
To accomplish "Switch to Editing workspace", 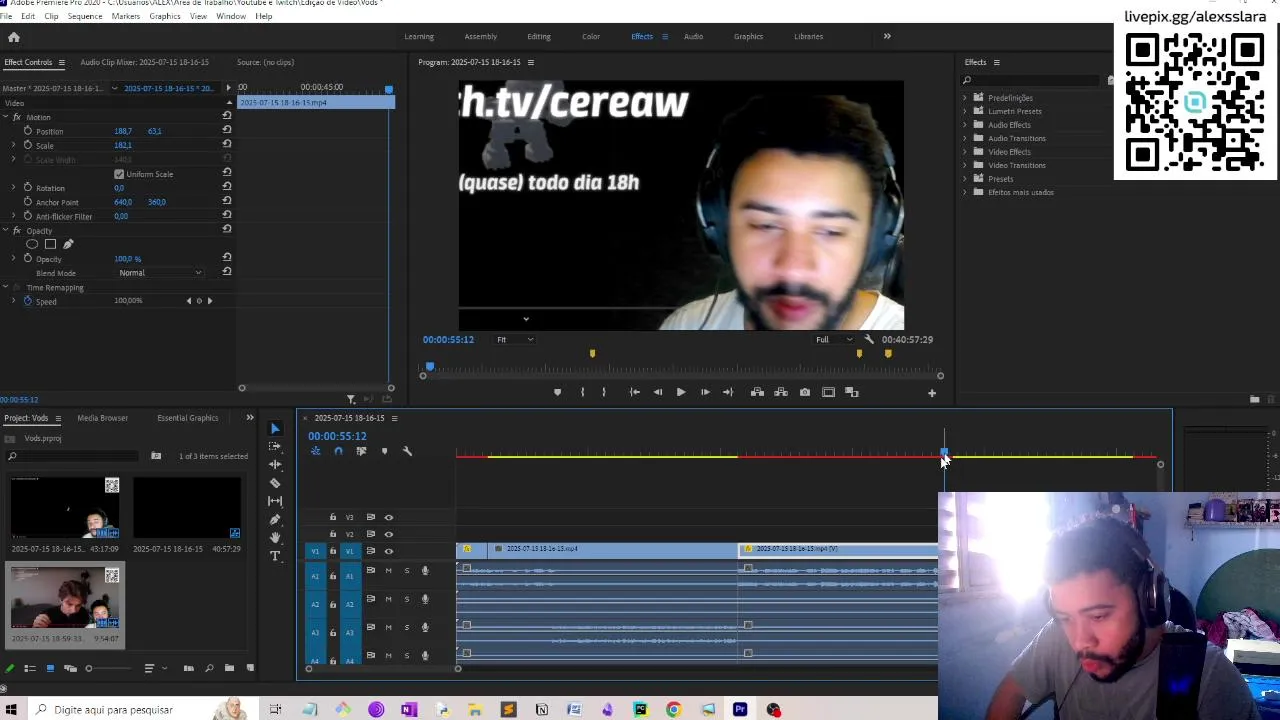I will [x=539, y=37].
